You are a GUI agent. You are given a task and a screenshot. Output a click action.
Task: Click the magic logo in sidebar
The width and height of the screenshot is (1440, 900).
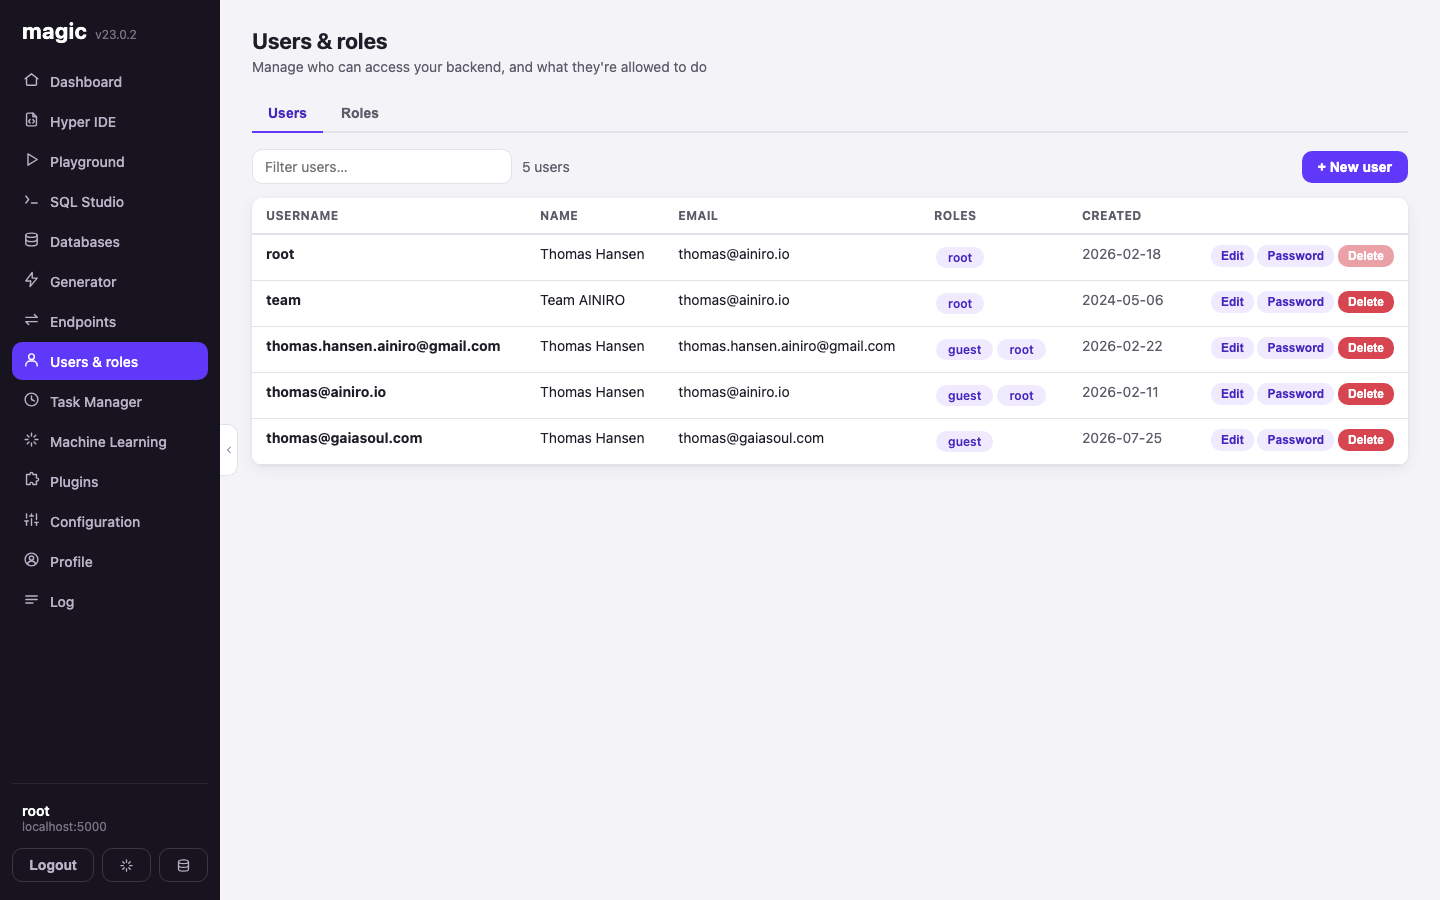[55, 32]
